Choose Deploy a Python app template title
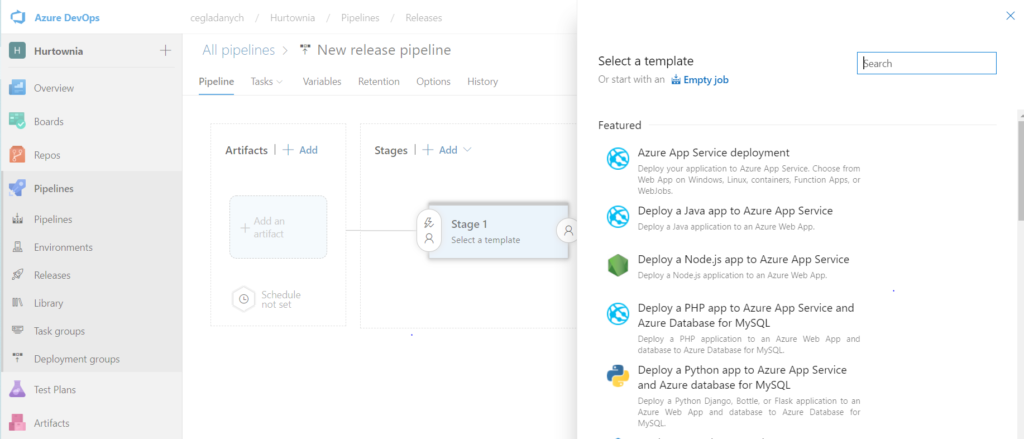Image resolution: width=1024 pixels, height=439 pixels. pos(742,378)
